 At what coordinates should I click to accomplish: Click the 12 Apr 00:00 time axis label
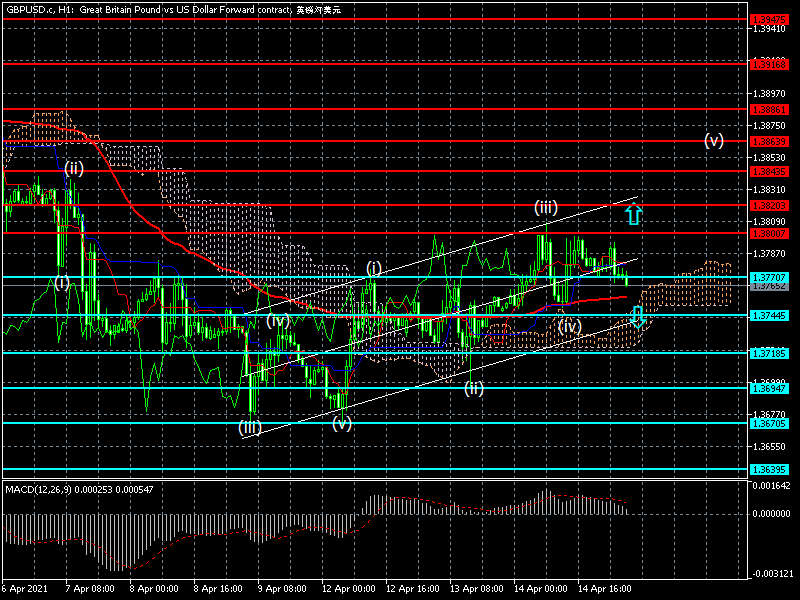[x=349, y=589]
